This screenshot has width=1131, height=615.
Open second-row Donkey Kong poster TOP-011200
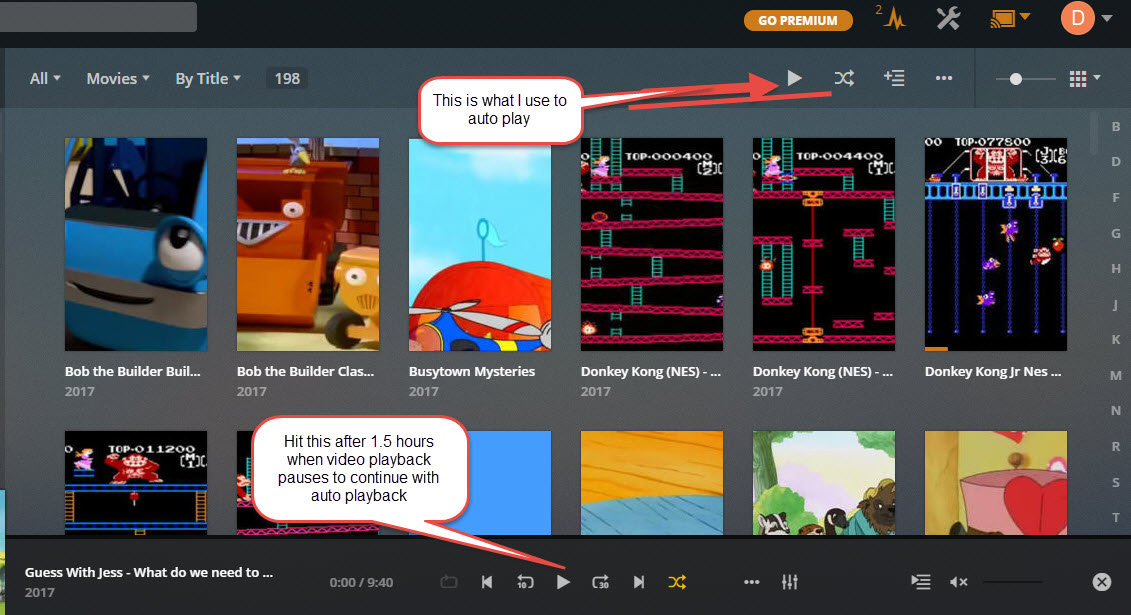point(136,482)
